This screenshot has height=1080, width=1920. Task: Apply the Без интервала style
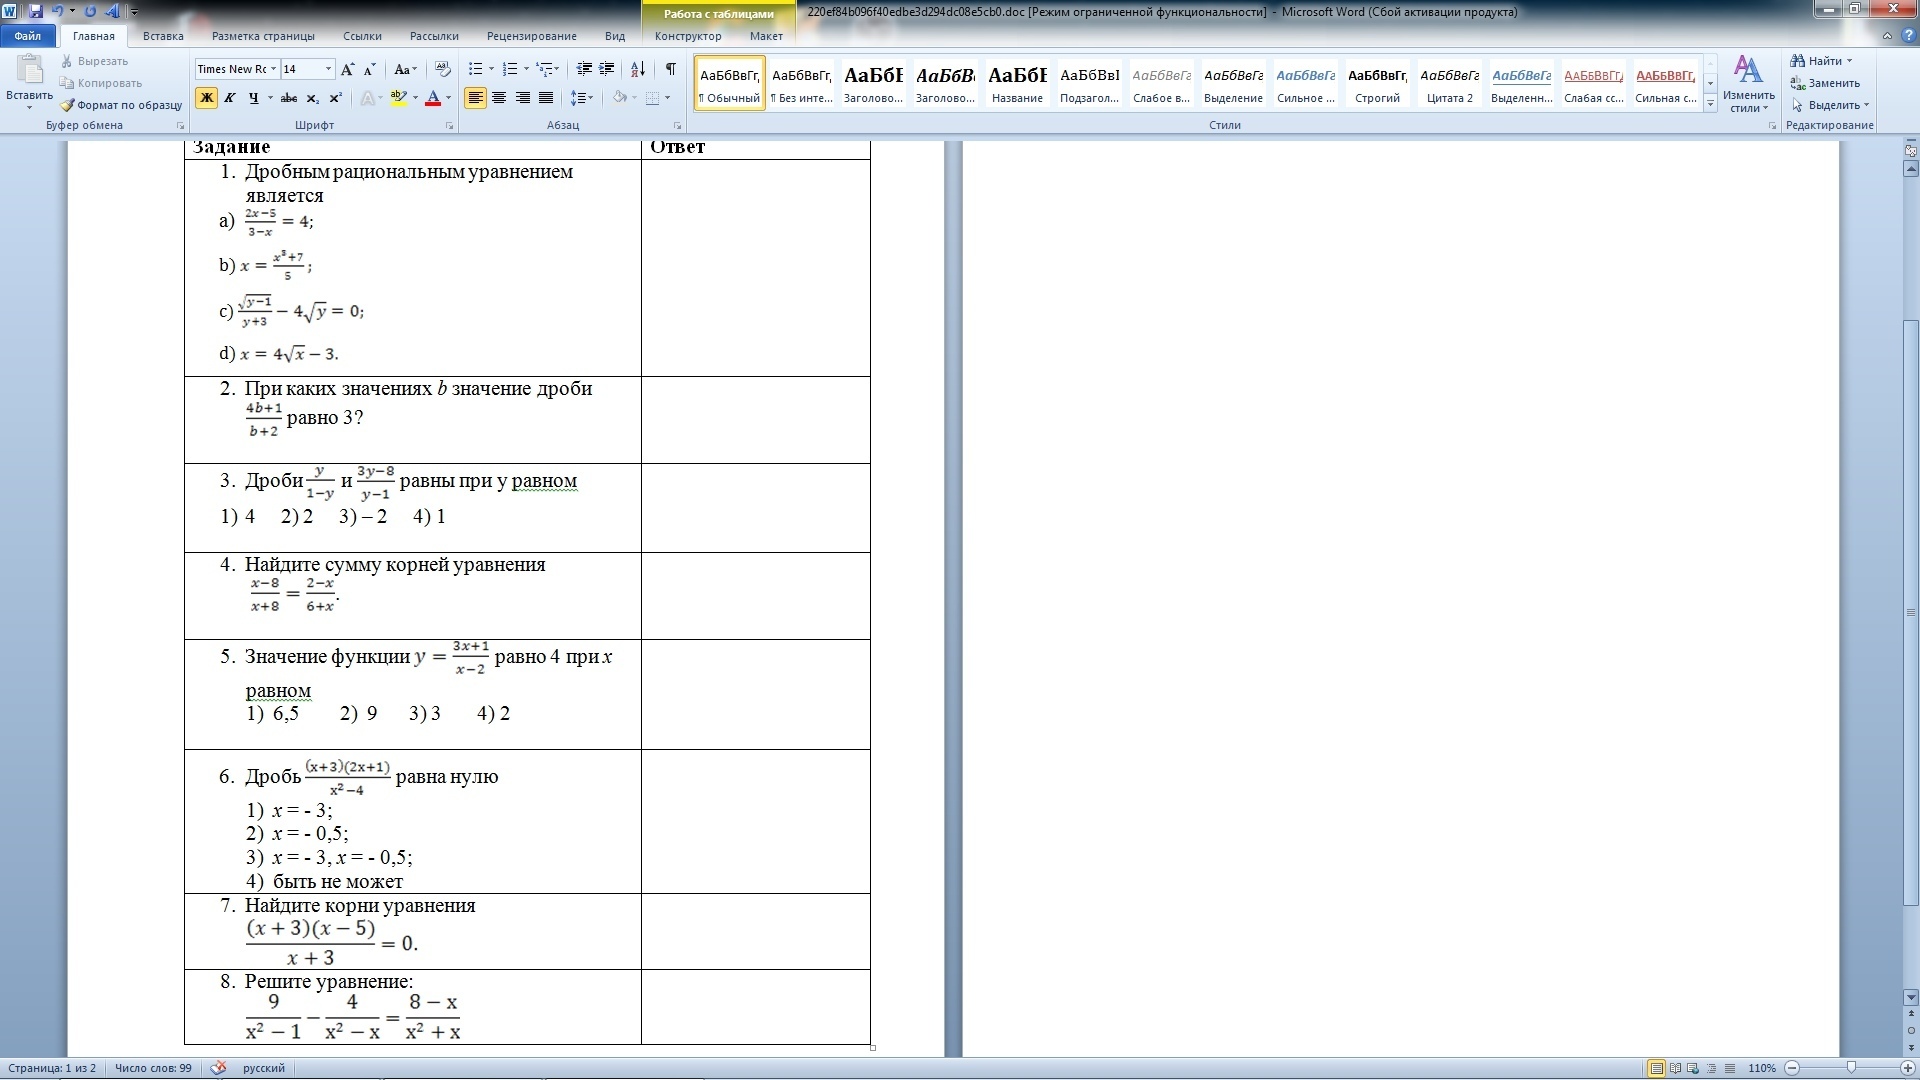(x=802, y=83)
